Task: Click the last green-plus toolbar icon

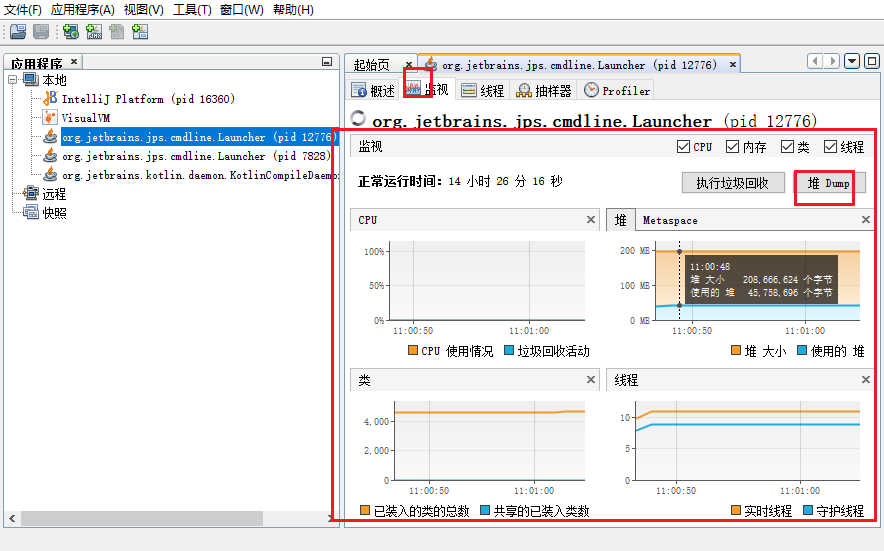Action: 140,32
